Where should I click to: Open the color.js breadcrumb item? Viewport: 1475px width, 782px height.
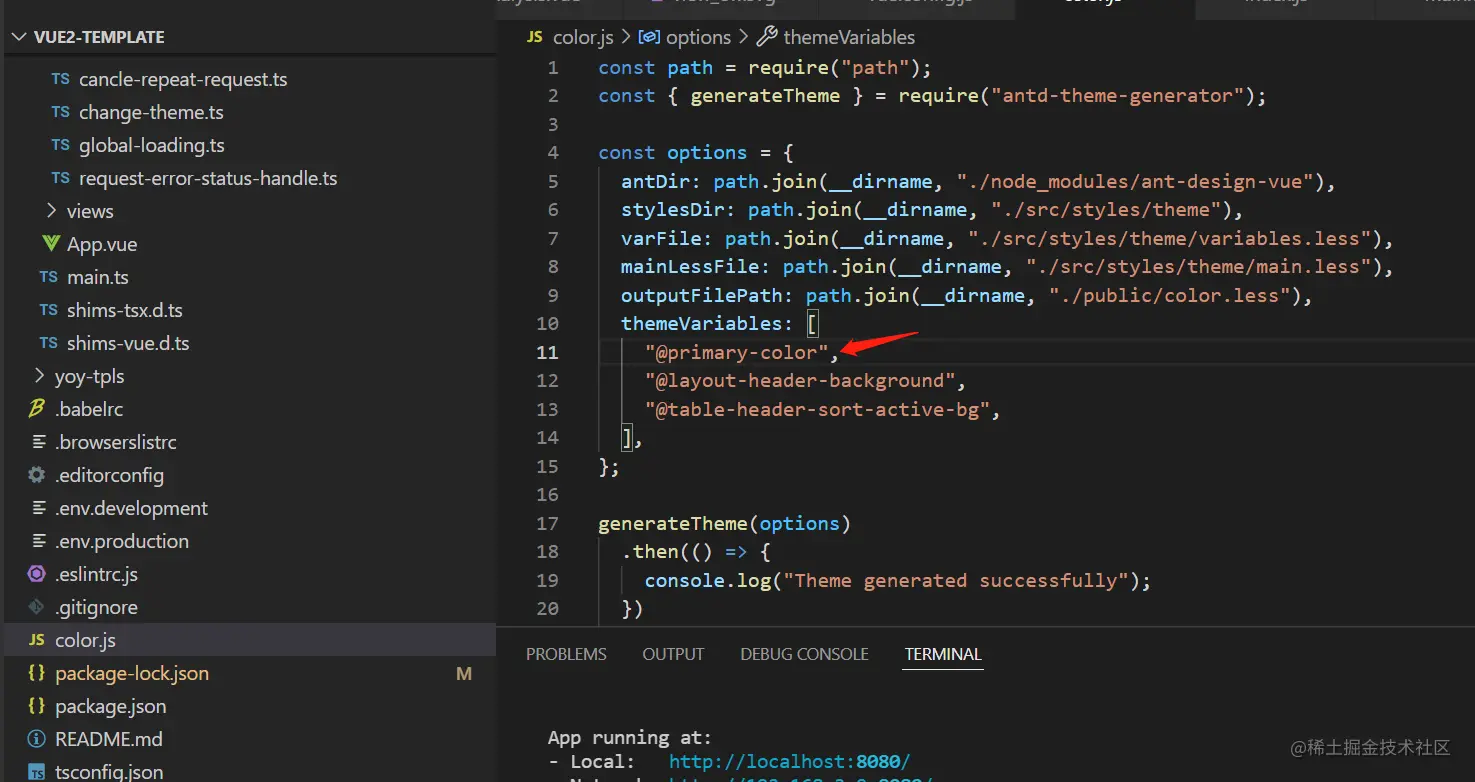[583, 37]
